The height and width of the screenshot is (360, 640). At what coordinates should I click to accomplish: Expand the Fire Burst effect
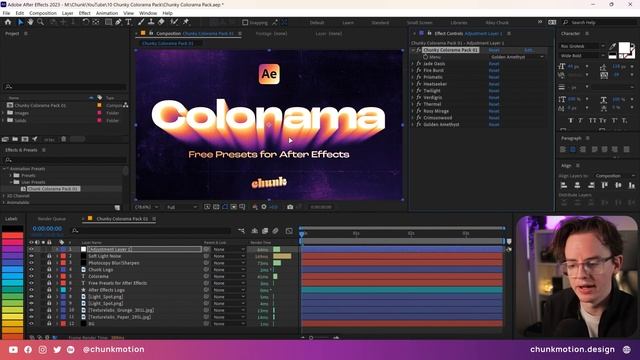click(413, 70)
